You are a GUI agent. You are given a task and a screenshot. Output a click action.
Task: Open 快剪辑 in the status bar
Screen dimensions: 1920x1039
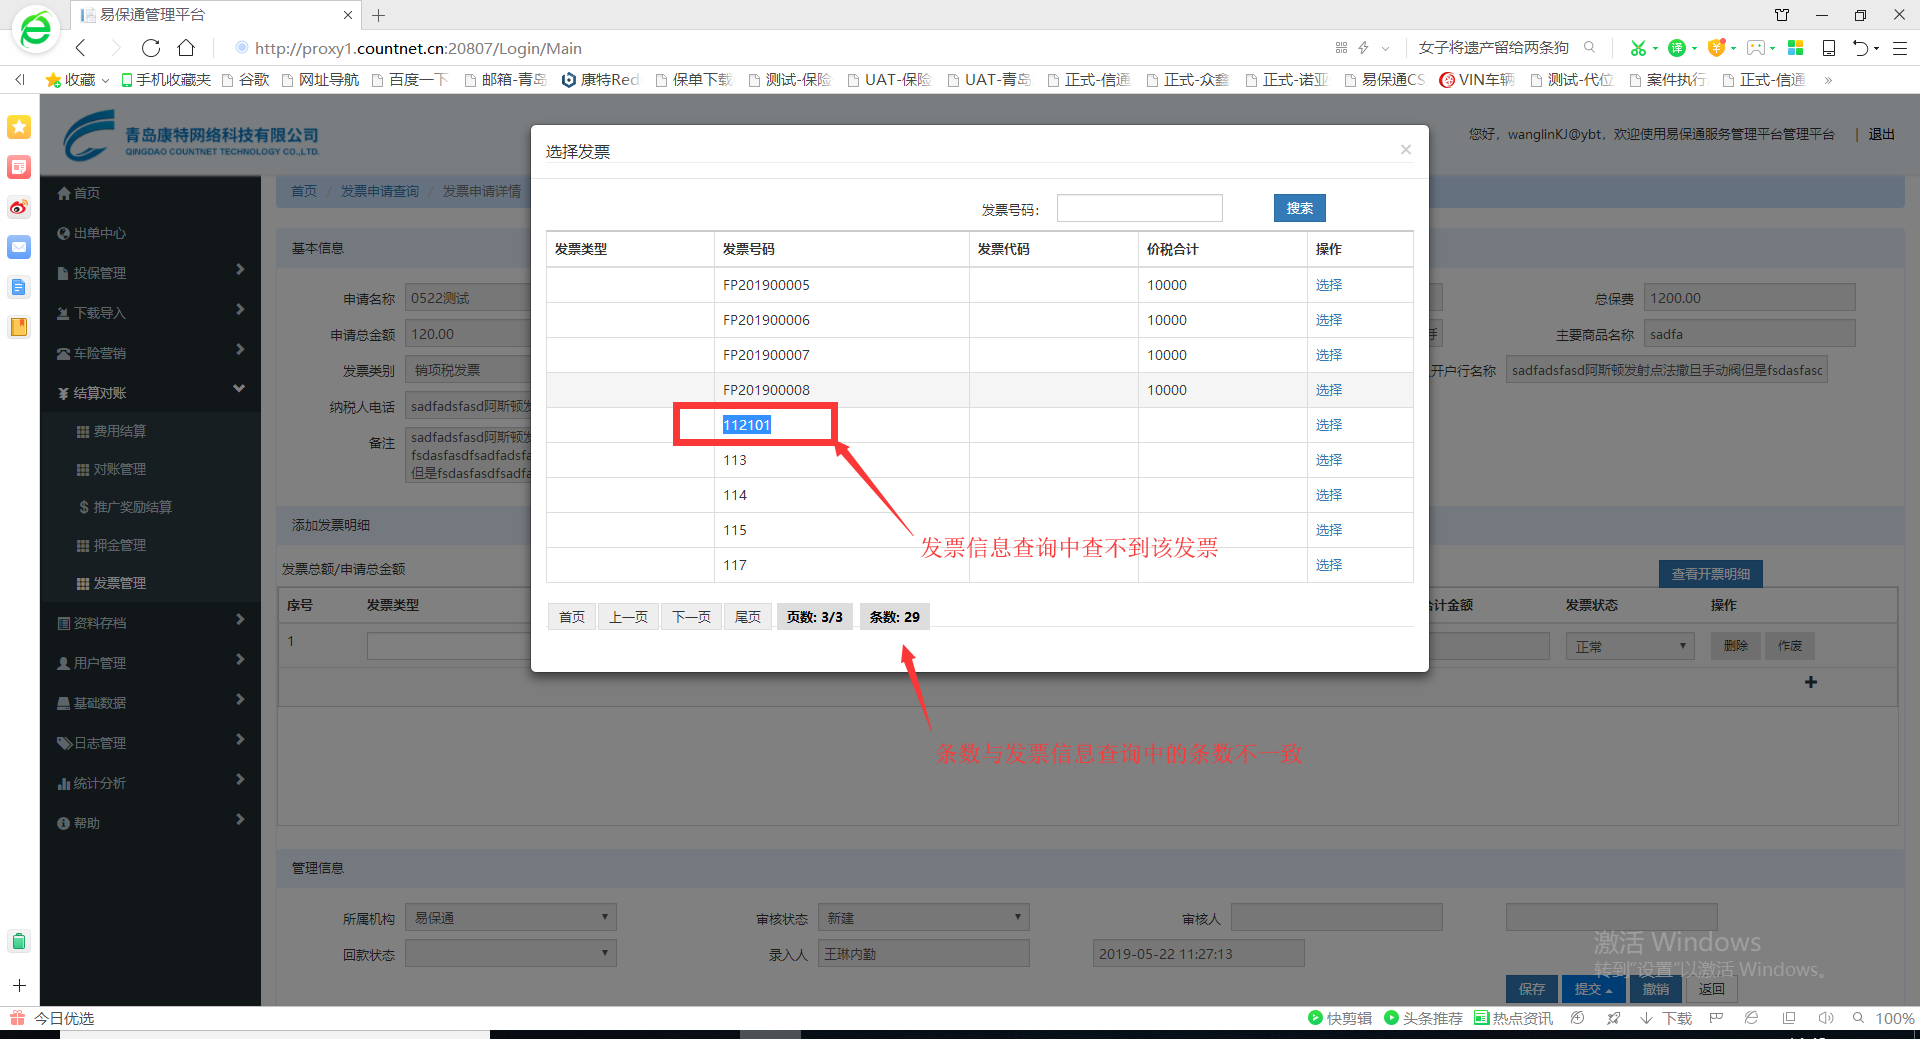pos(1340,1018)
